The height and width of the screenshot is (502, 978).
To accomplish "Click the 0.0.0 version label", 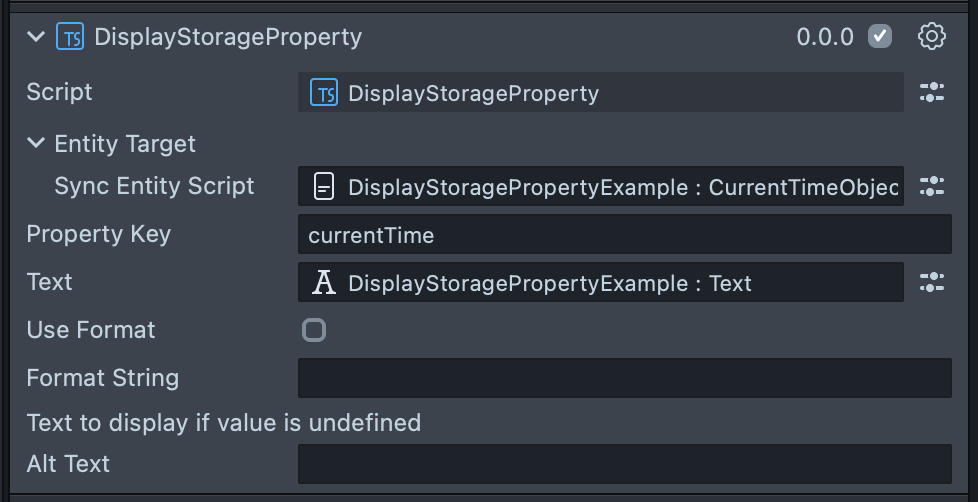I will tap(825, 37).
